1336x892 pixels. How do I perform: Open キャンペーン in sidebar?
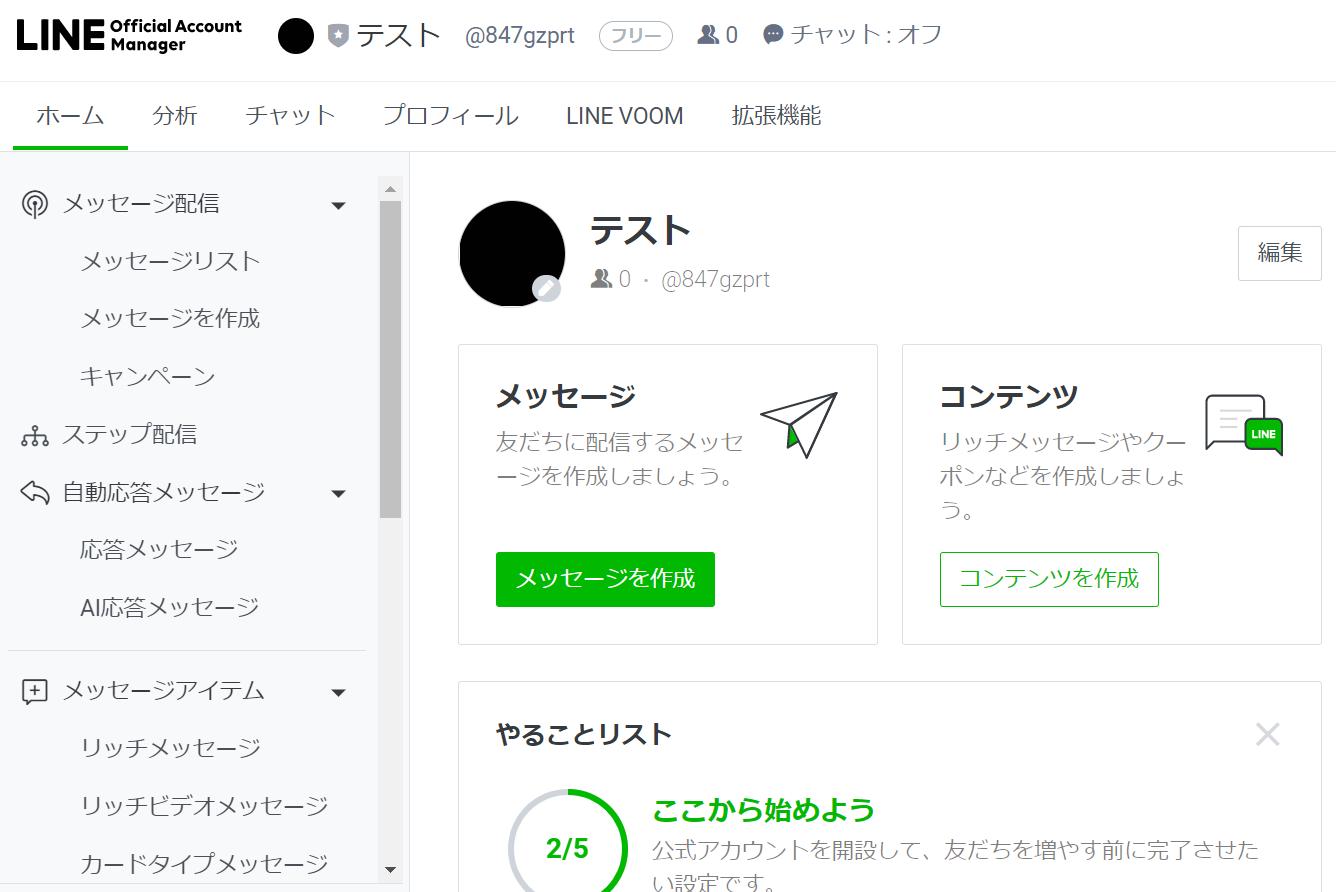tap(148, 377)
